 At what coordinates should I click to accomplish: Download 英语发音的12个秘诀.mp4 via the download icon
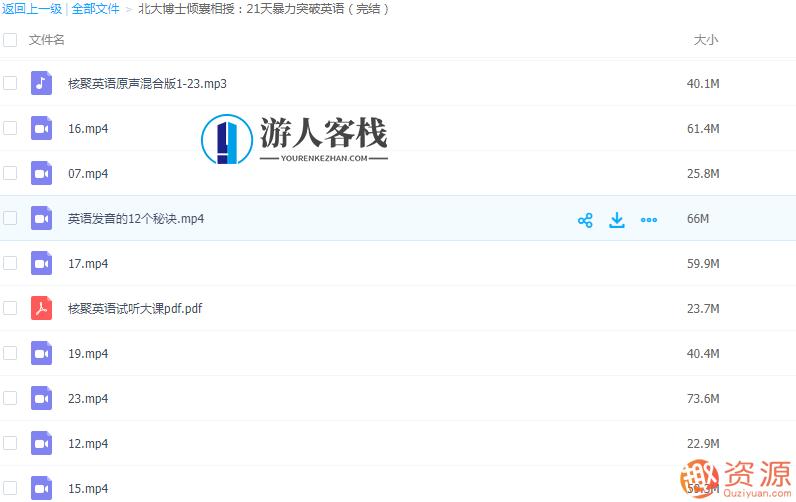(617, 220)
